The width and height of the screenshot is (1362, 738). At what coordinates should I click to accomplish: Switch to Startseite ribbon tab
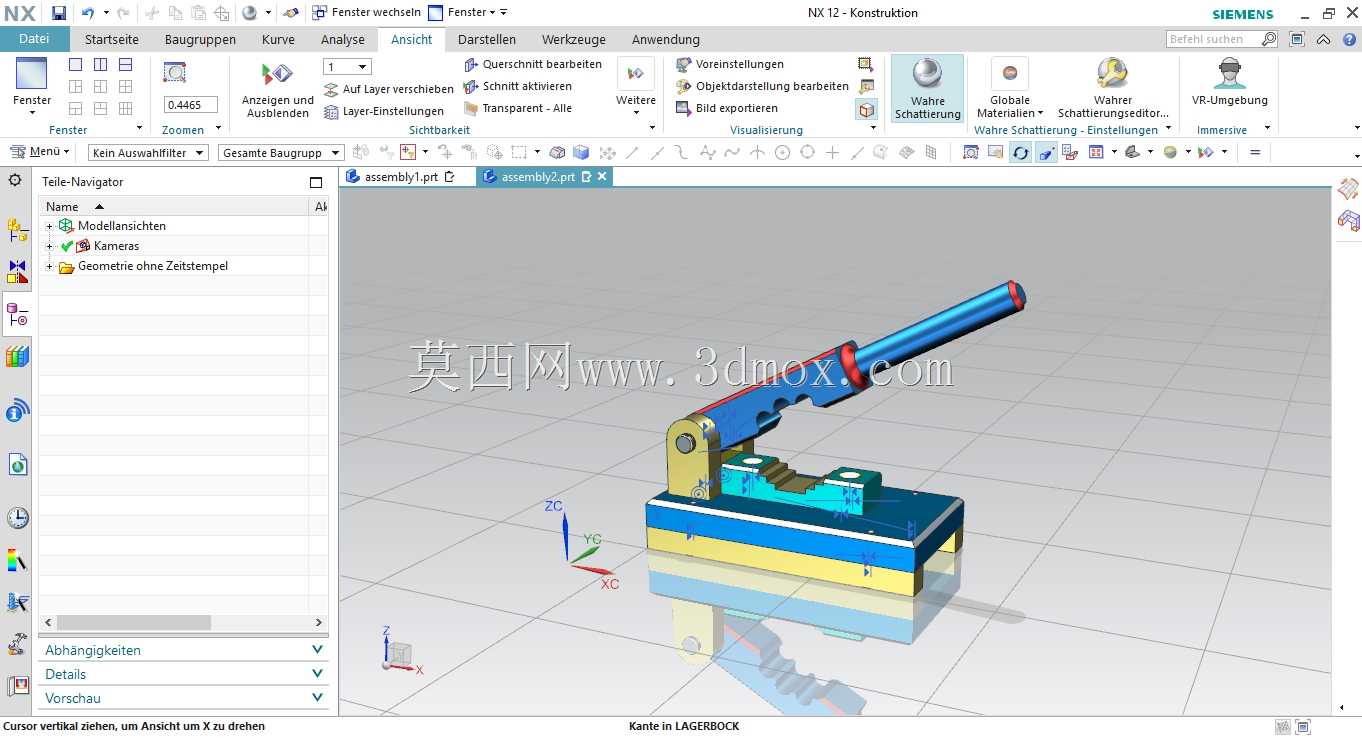pos(112,39)
